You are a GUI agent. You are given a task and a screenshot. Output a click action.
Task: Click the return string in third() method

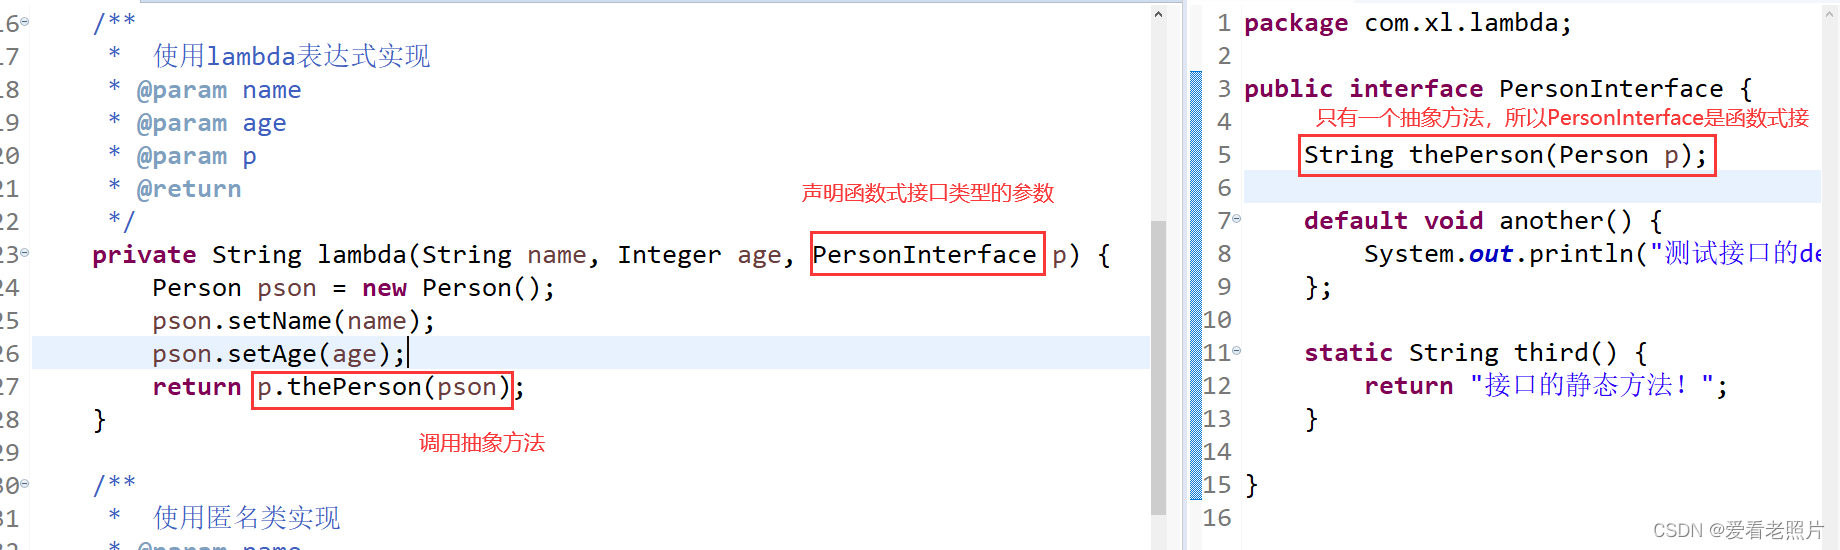pyautogui.click(x=1596, y=386)
